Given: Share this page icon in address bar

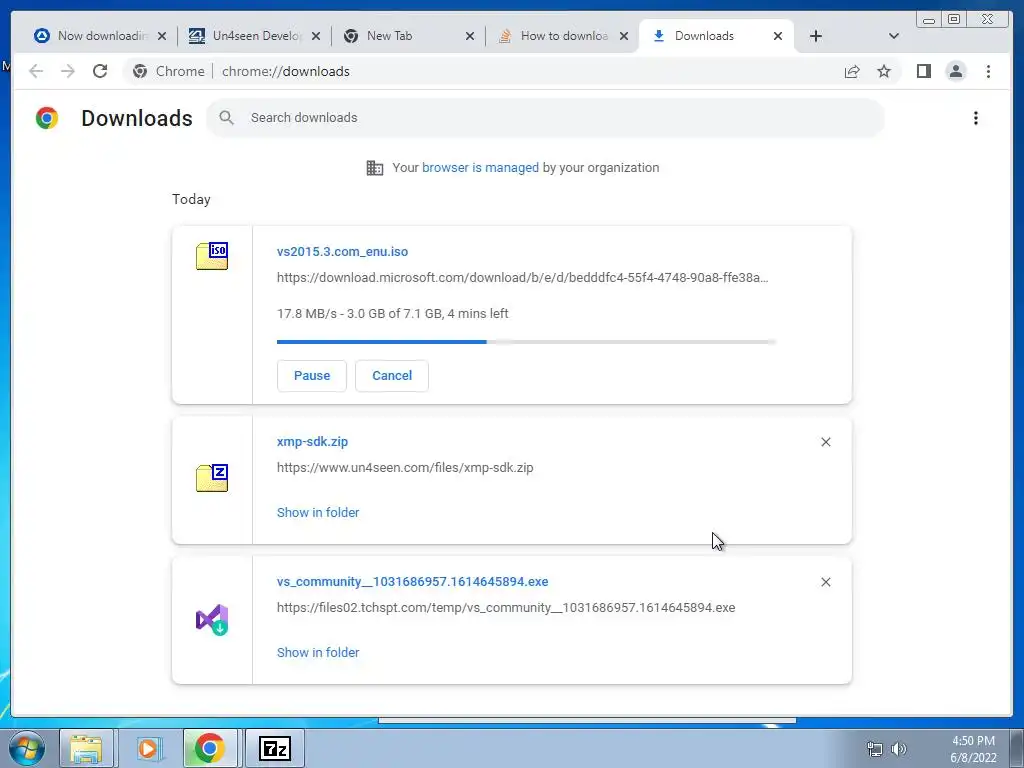Looking at the screenshot, I should click(852, 71).
